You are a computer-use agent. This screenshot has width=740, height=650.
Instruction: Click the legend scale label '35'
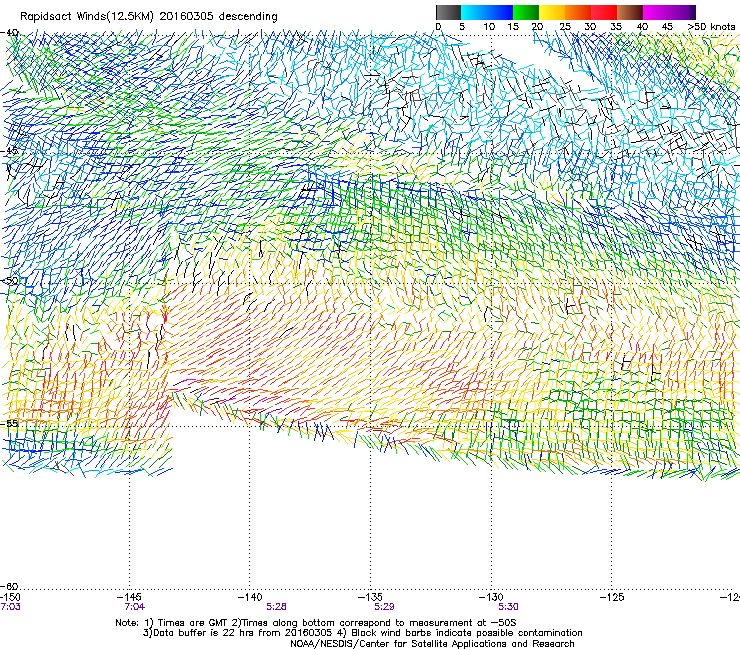tap(616, 27)
